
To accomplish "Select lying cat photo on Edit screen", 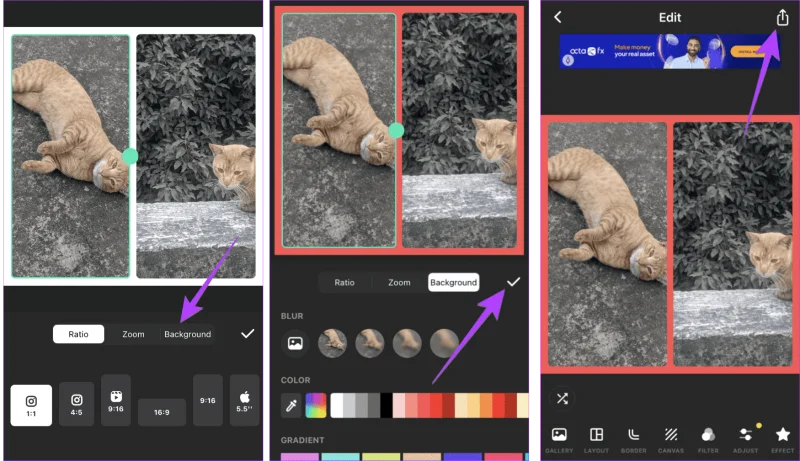I will [x=608, y=244].
